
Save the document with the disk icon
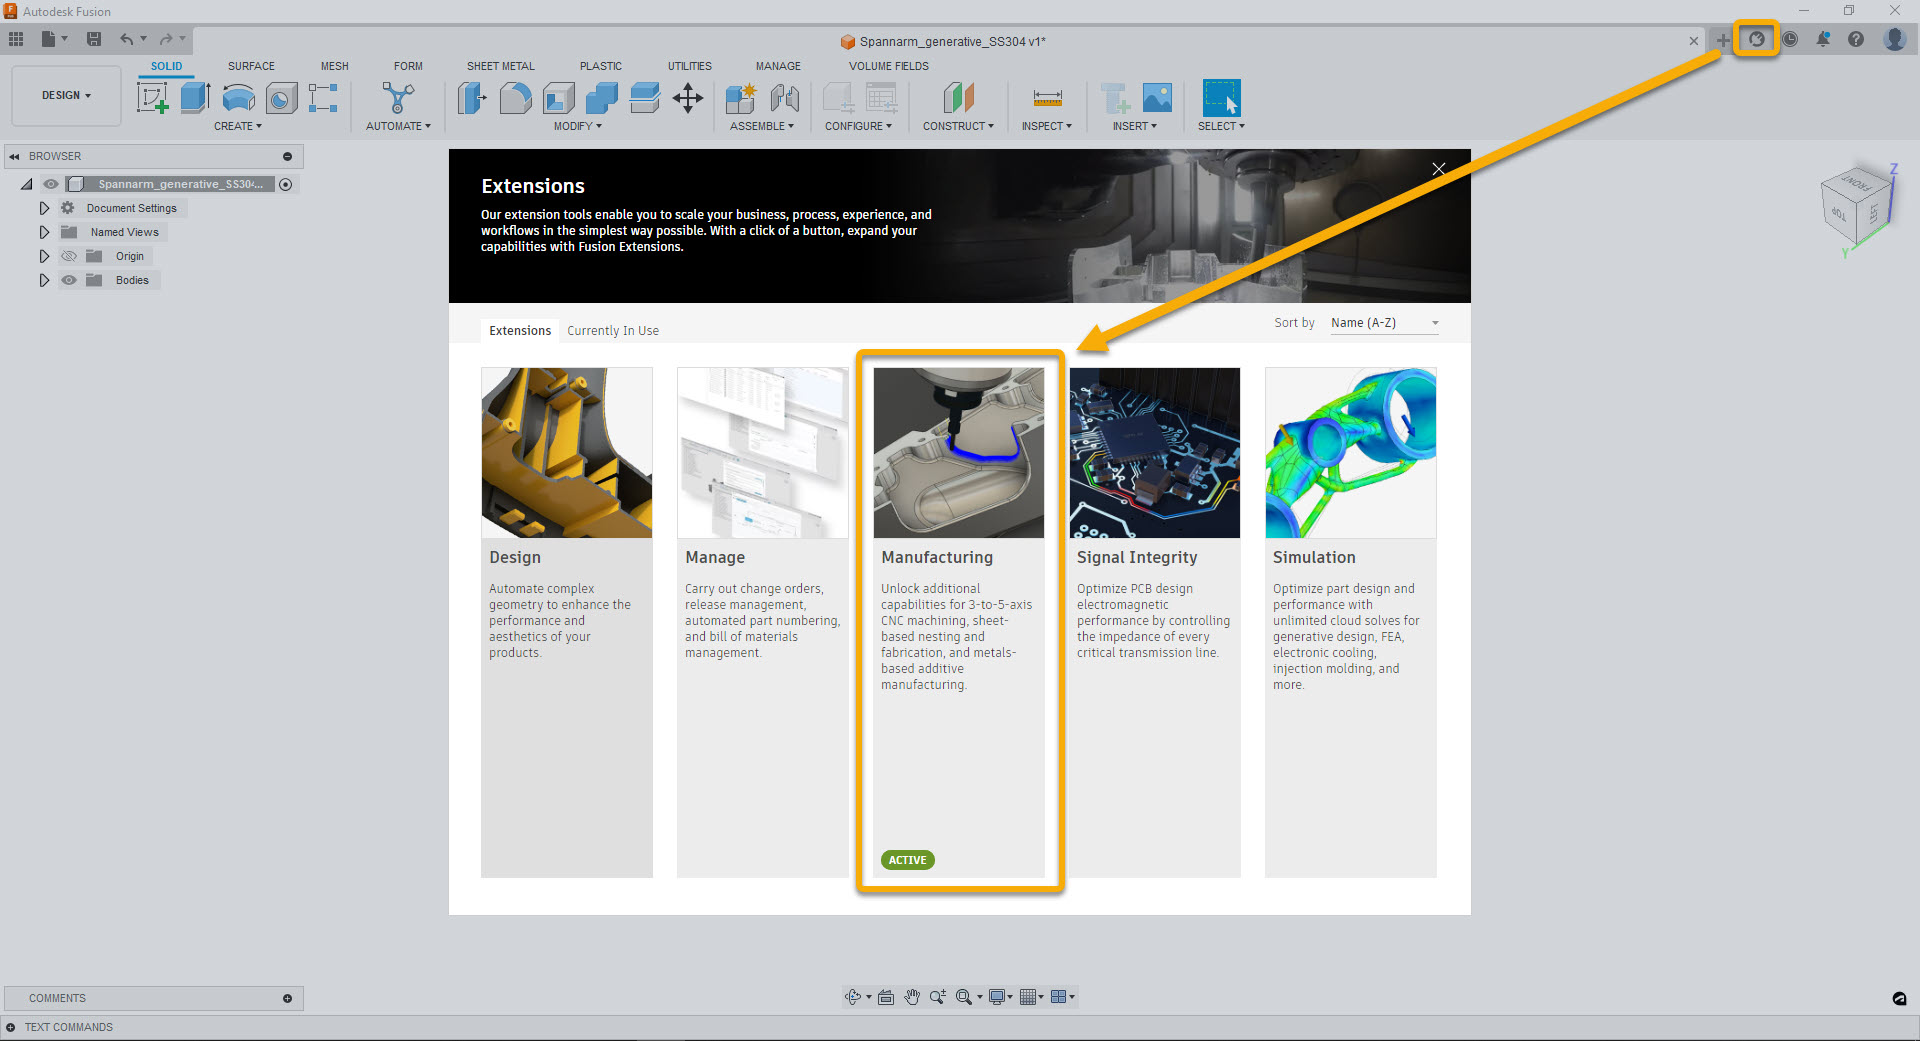click(x=94, y=39)
